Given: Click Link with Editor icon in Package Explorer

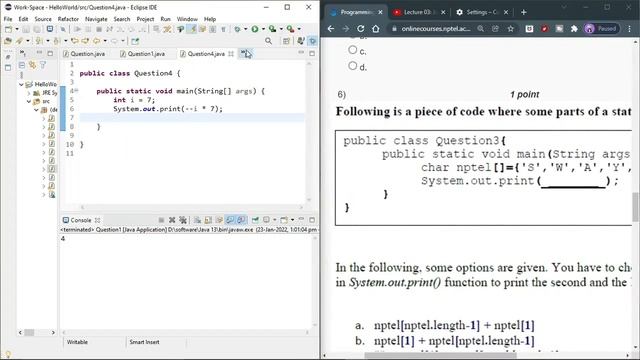Looking at the screenshot, I should (x=32, y=65).
